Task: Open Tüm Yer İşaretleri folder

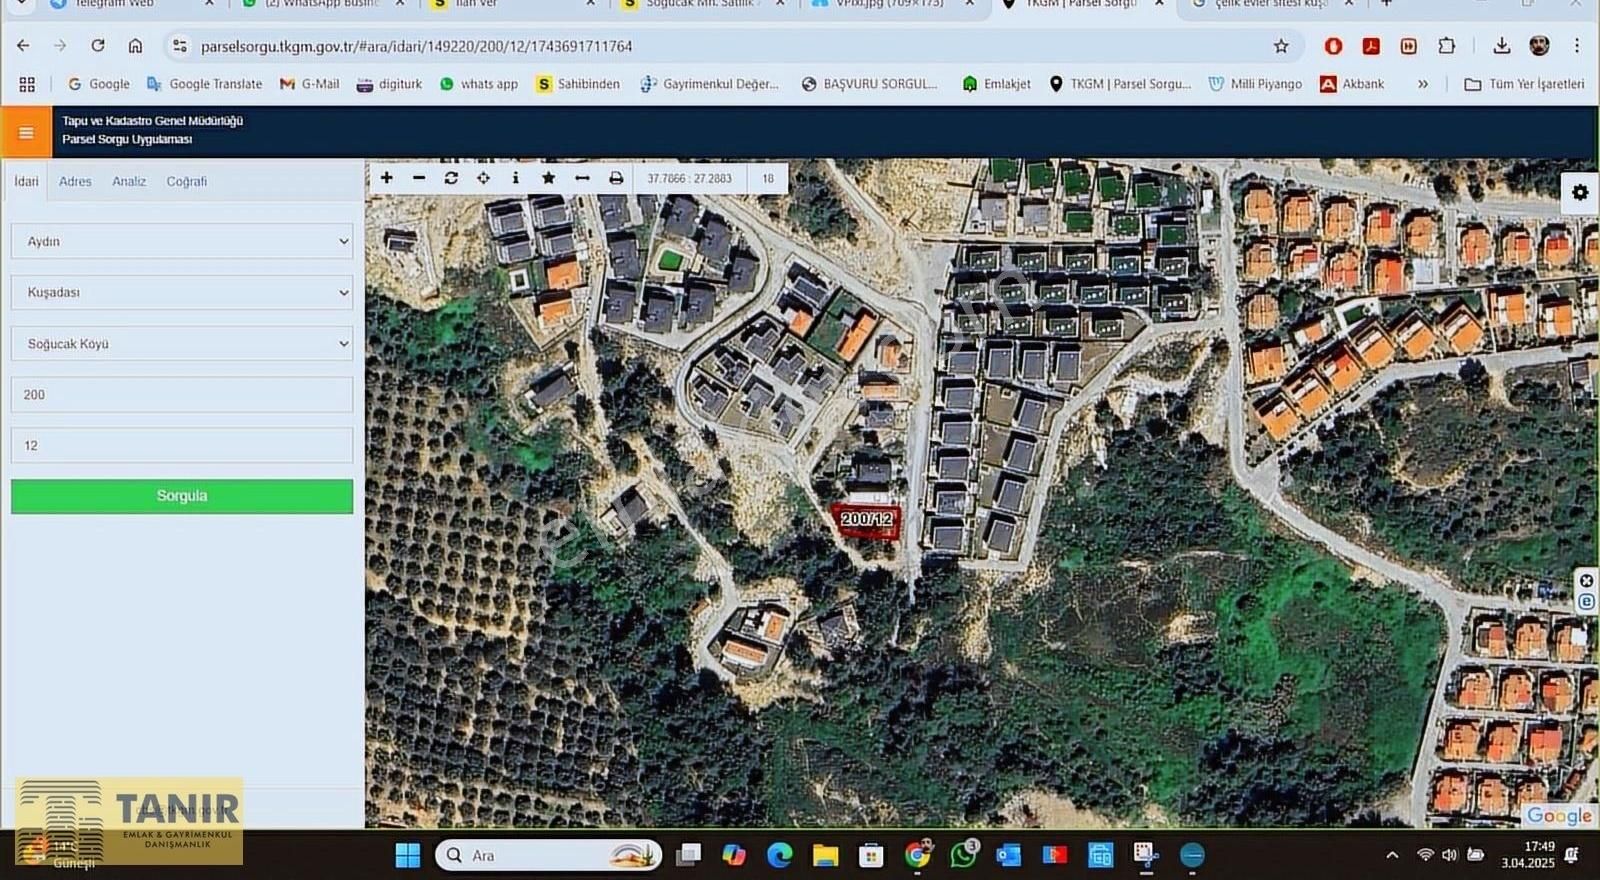Action: click(1525, 84)
